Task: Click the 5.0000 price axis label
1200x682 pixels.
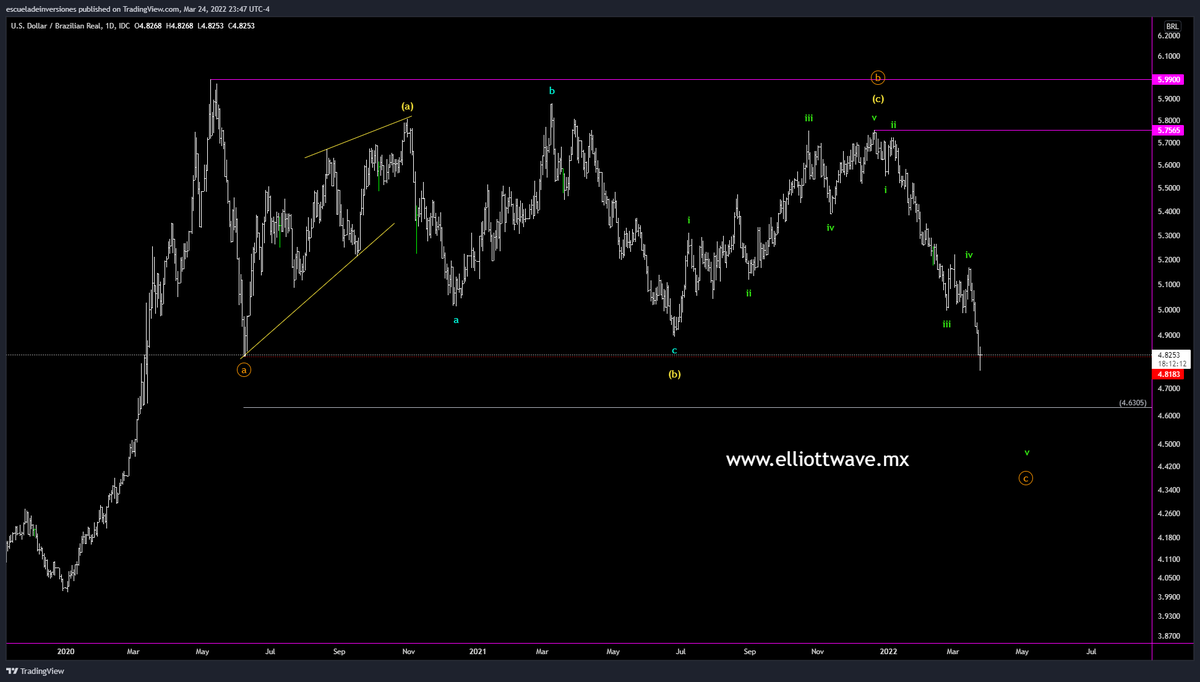Action: click(1168, 309)
